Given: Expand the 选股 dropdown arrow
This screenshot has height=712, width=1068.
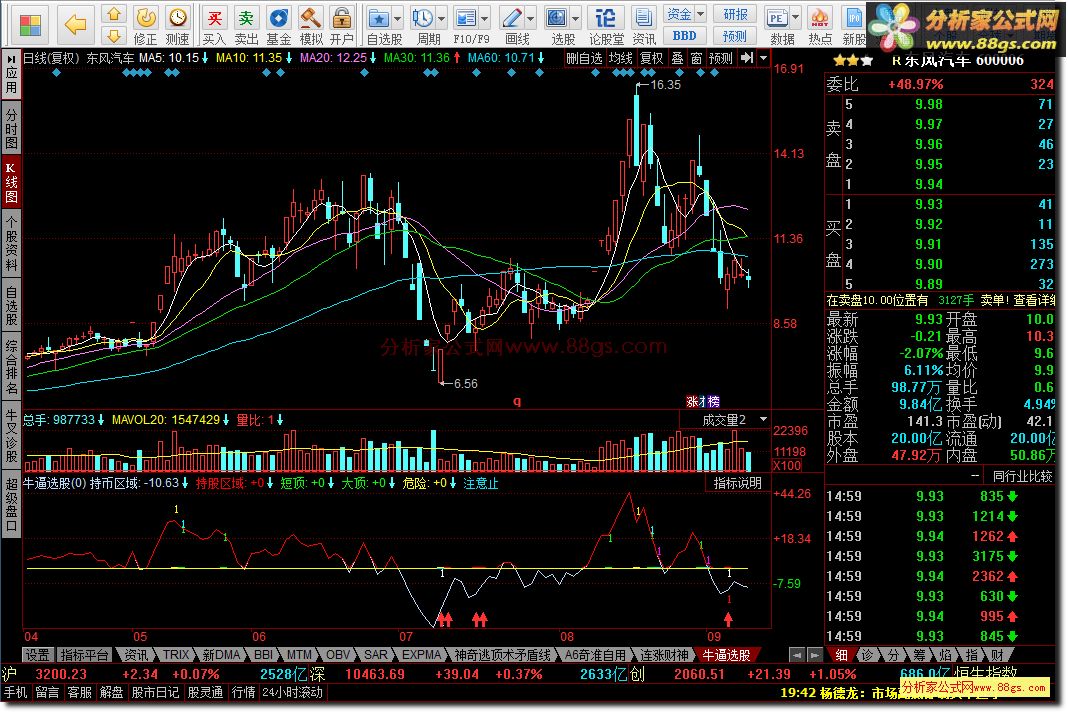Looking at the screenshot, I should click(576, 19).
